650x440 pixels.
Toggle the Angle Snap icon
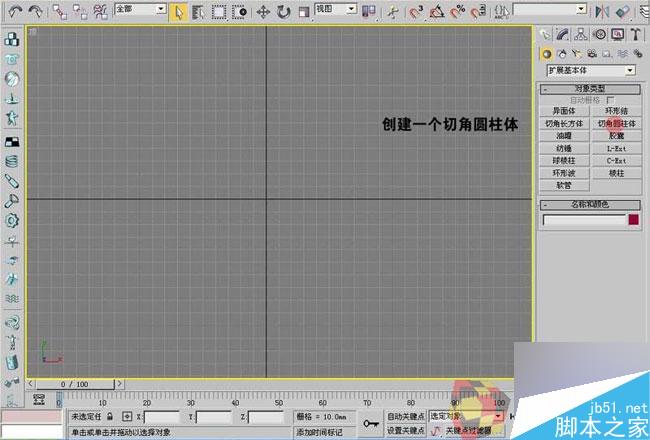point(437,12)
